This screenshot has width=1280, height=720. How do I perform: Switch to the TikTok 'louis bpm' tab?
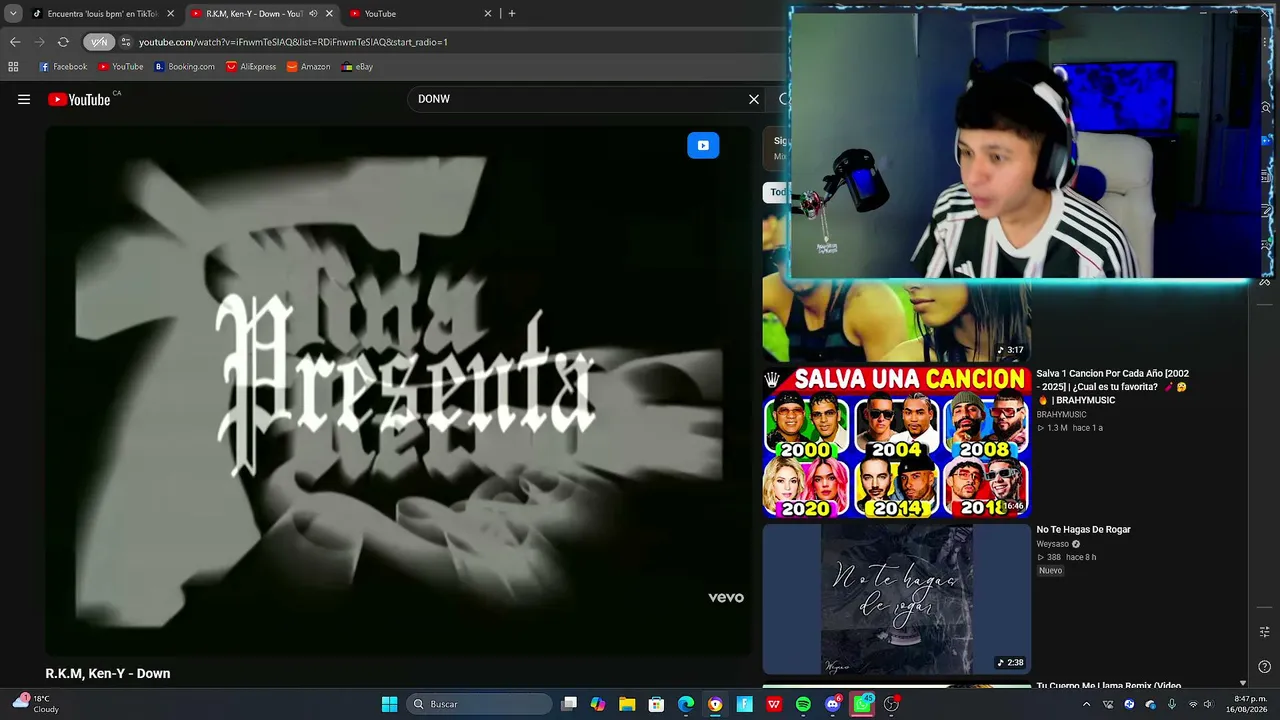click(103, 14)
